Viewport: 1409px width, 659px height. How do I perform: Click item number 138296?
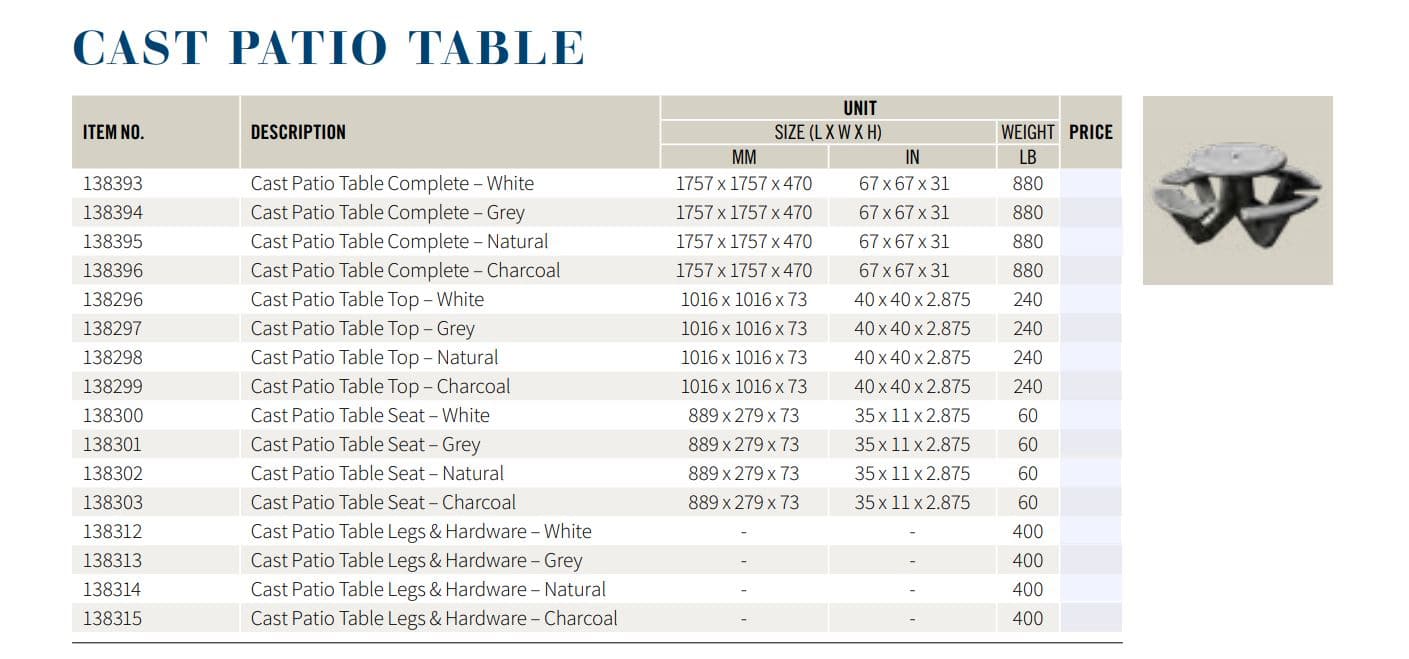point(112,300)
